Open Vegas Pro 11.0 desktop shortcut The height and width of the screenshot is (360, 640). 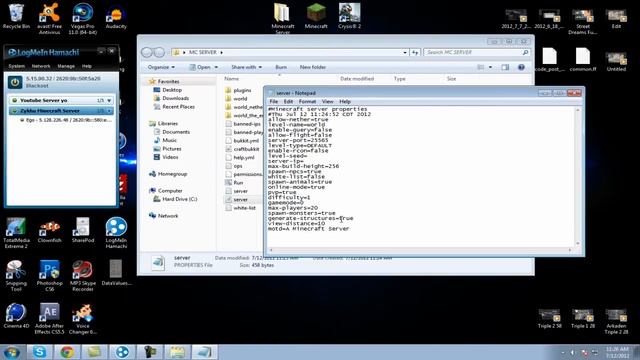point(82,18)
